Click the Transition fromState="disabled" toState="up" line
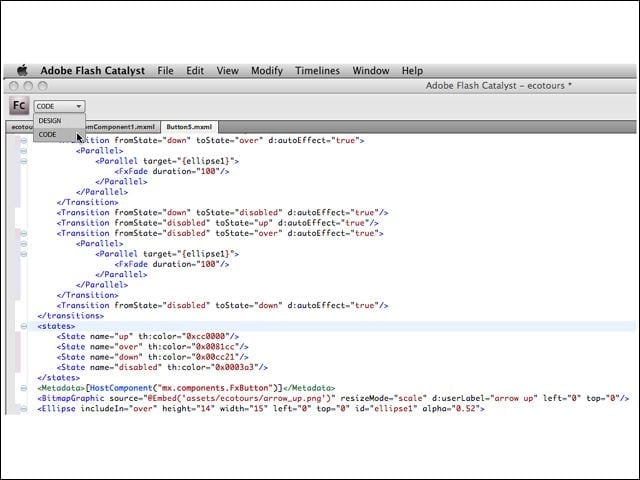This screenshot has height=480, width=640. tap(218, 223)
